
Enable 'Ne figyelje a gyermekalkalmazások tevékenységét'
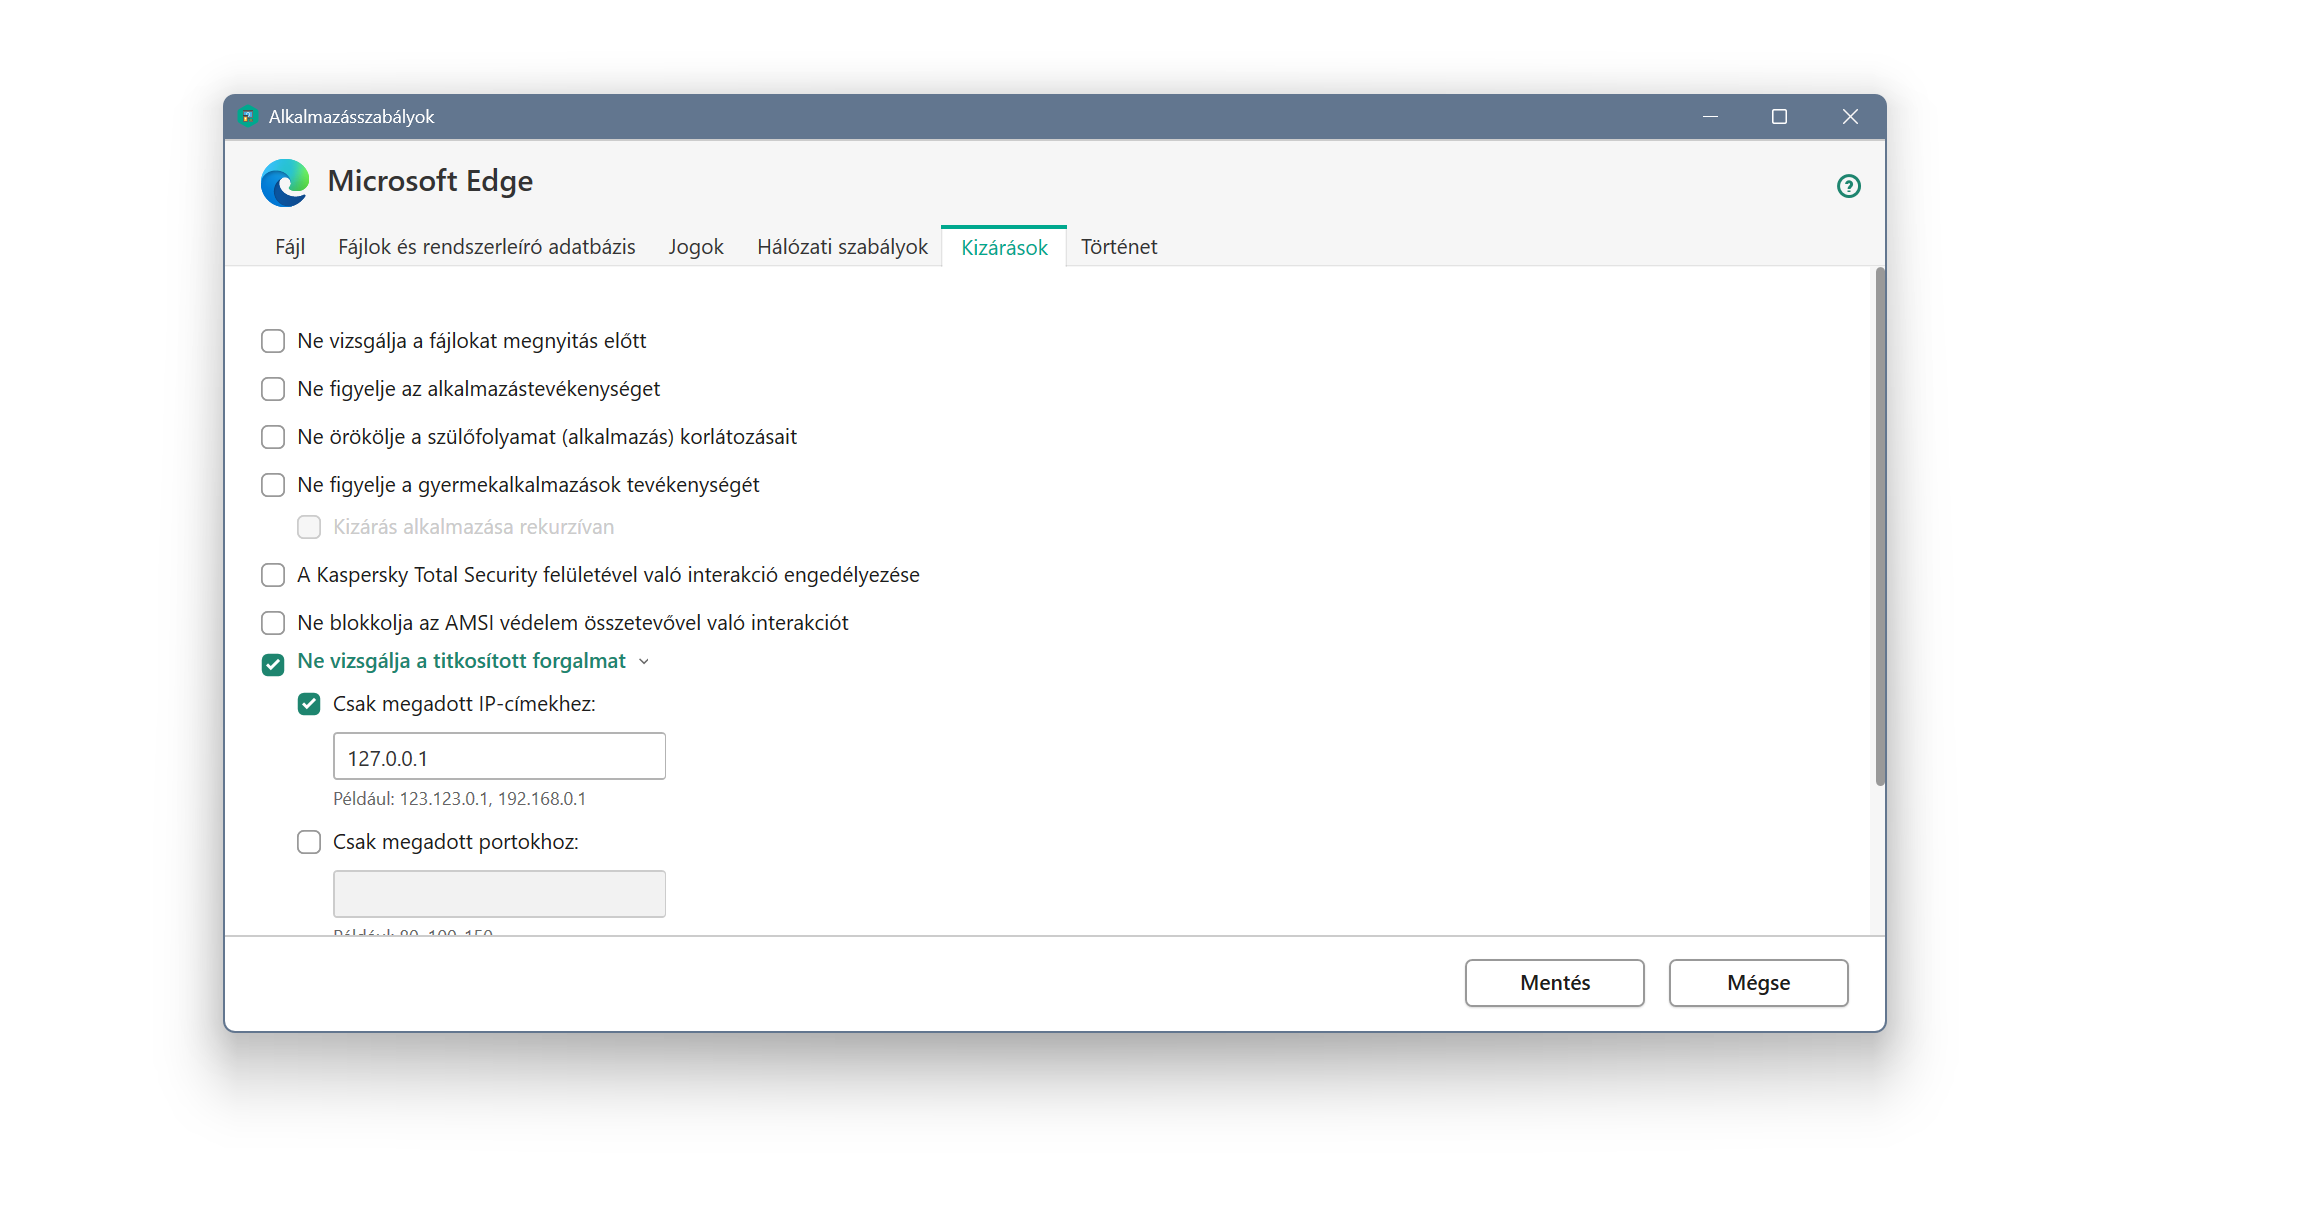pyautogui.click(x=273, y=485)
